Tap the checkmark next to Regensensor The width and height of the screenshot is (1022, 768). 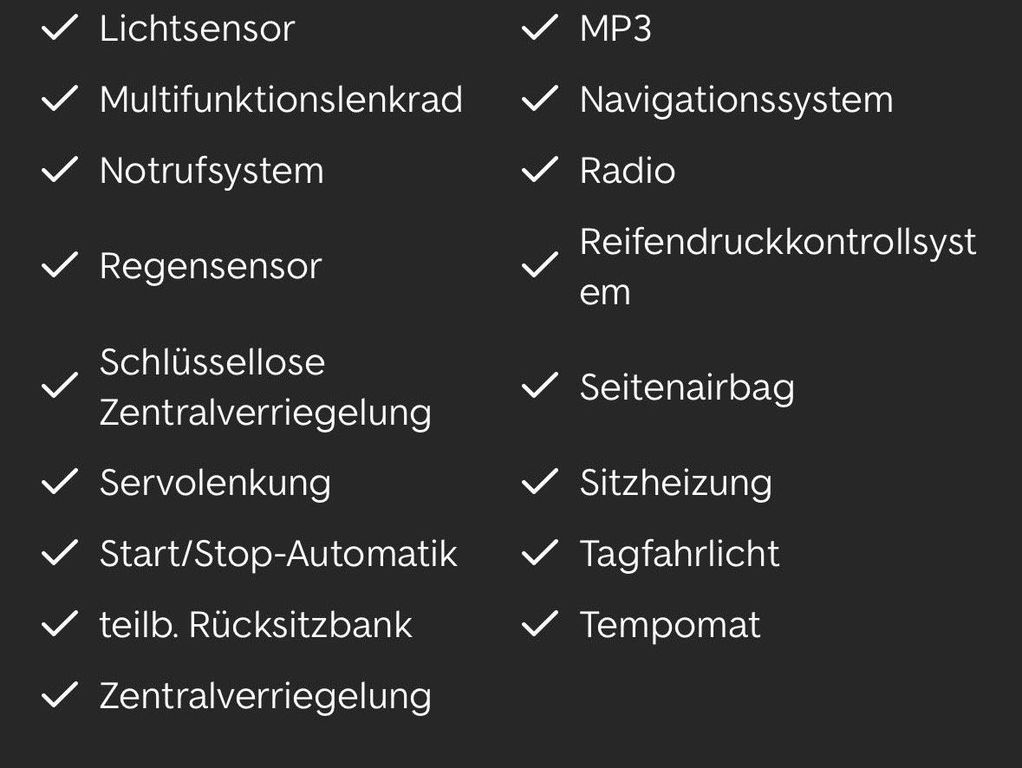coord(60,265)
